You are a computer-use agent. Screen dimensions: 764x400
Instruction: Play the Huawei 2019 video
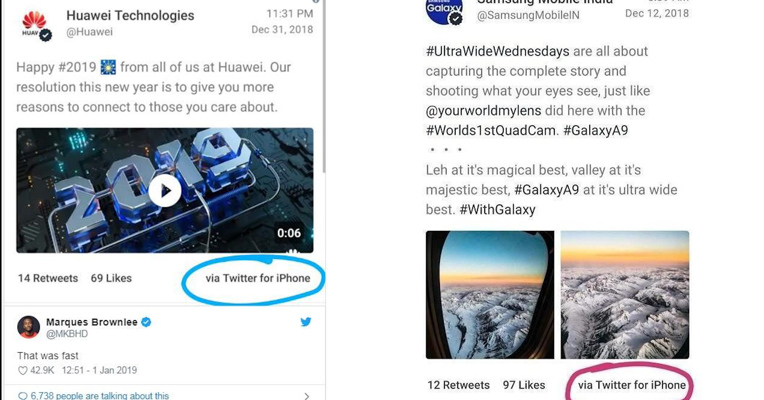[x=165, y=190]
